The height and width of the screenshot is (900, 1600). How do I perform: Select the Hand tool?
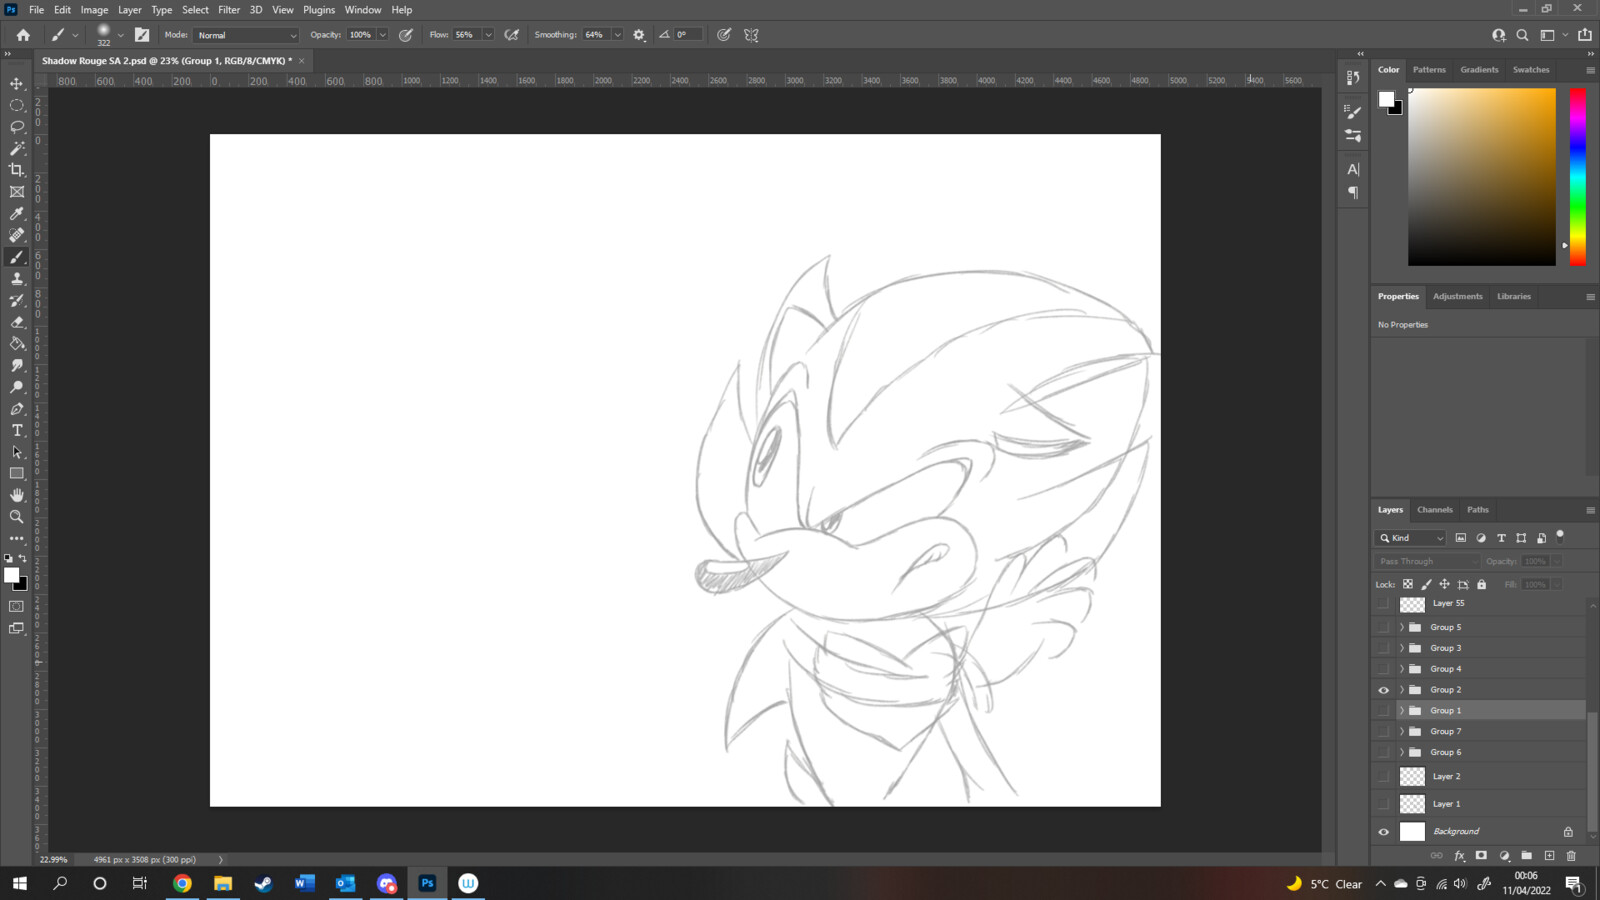pyautogui.click(x=17, y=495)
